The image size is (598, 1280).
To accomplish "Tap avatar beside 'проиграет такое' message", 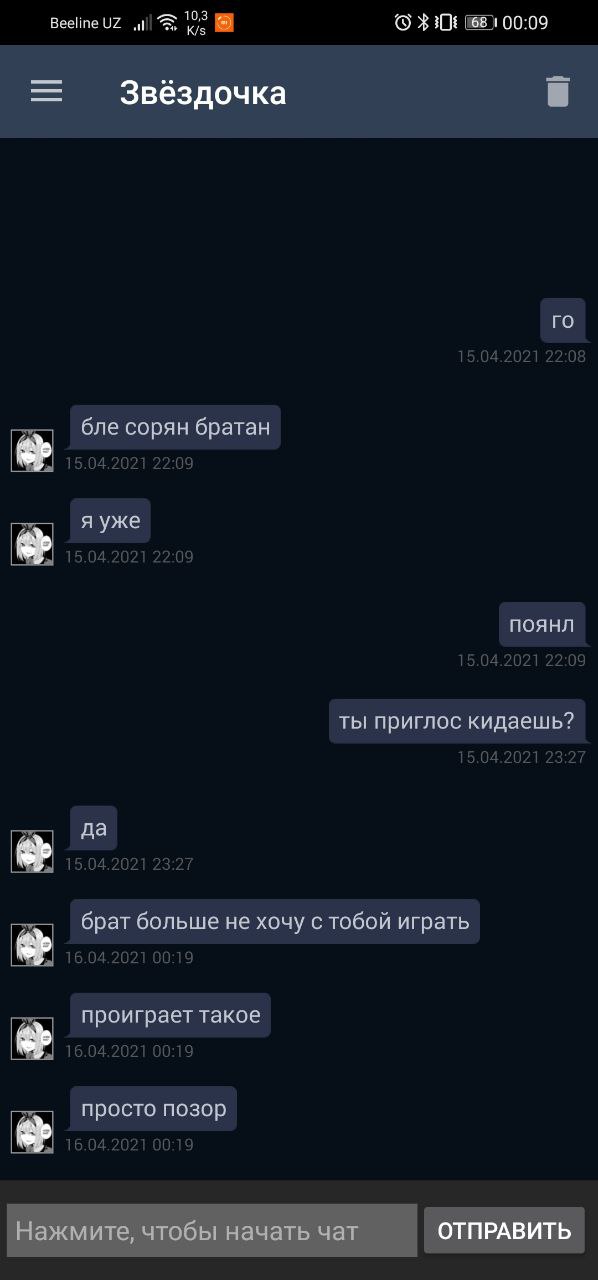I will pyautogui.click(x=32, y=1038).
